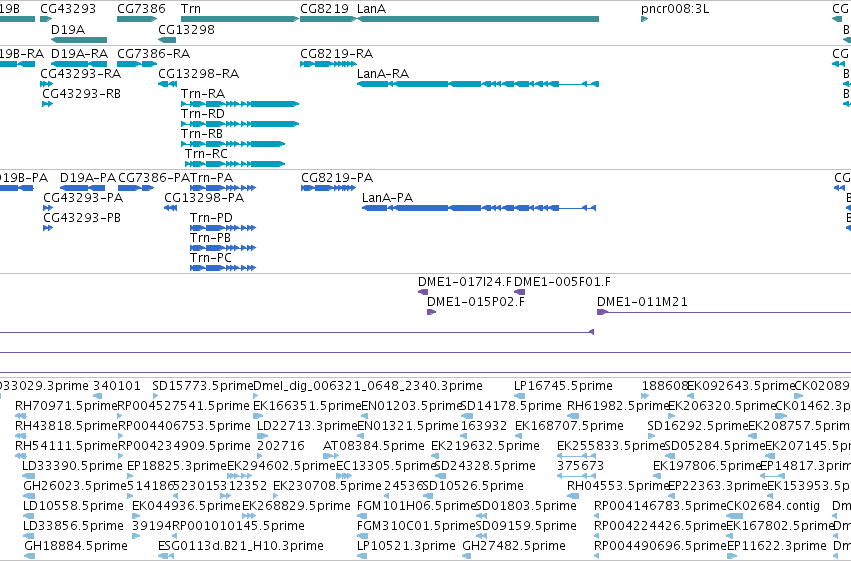Click the Trn-PC protein glyph

coord(223,267)
